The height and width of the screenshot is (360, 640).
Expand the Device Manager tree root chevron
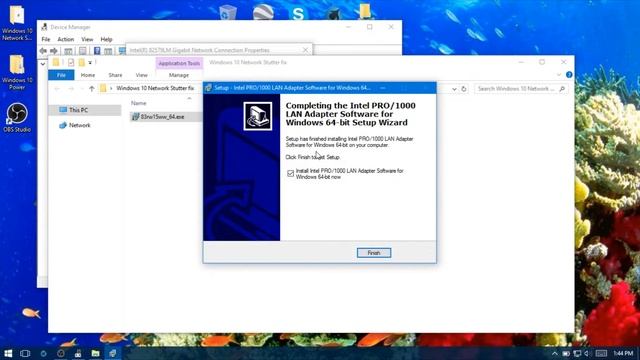point(42,64)
